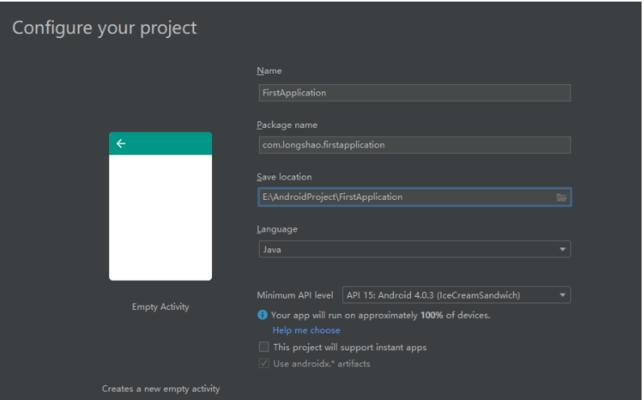Viewport: 644px width, 400px height.
Task: Click the folder browse icon in Save location
Action: coord(562,197)
